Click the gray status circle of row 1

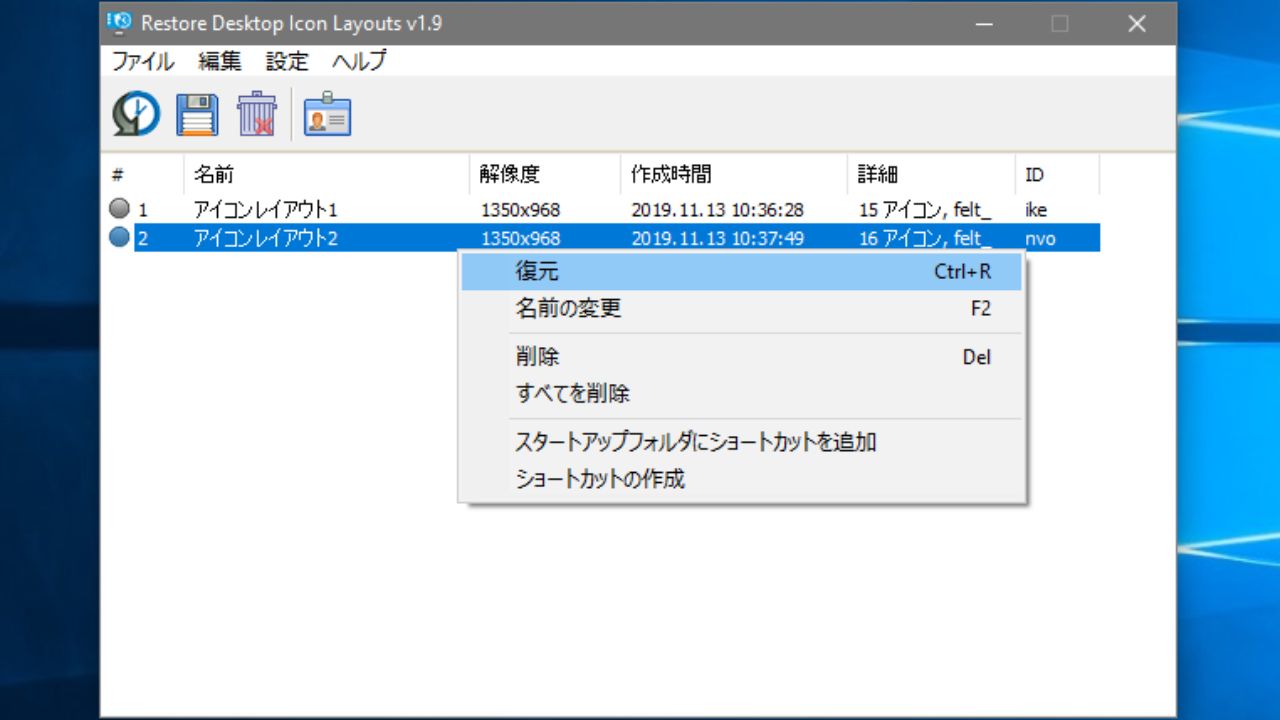[119, 209]
